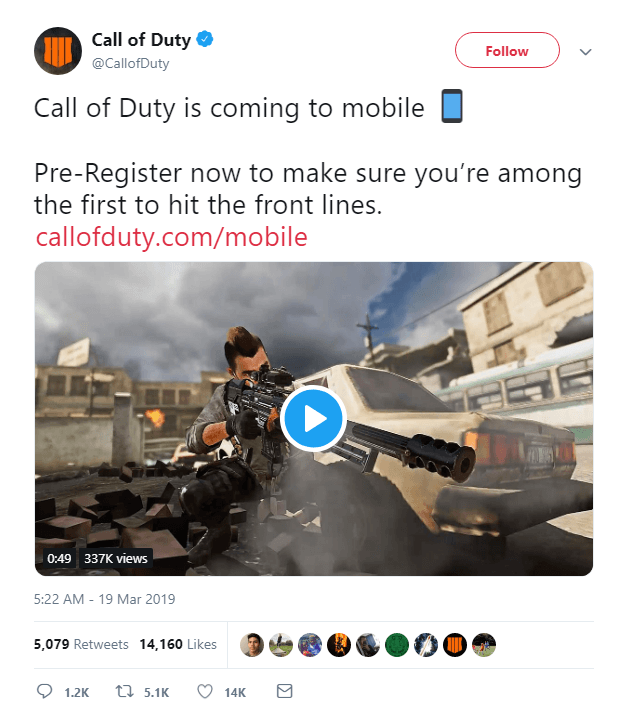Screen dimensions: 630x717
Task: Click the reply speech bubble icon
Action: tap(44, 691)
